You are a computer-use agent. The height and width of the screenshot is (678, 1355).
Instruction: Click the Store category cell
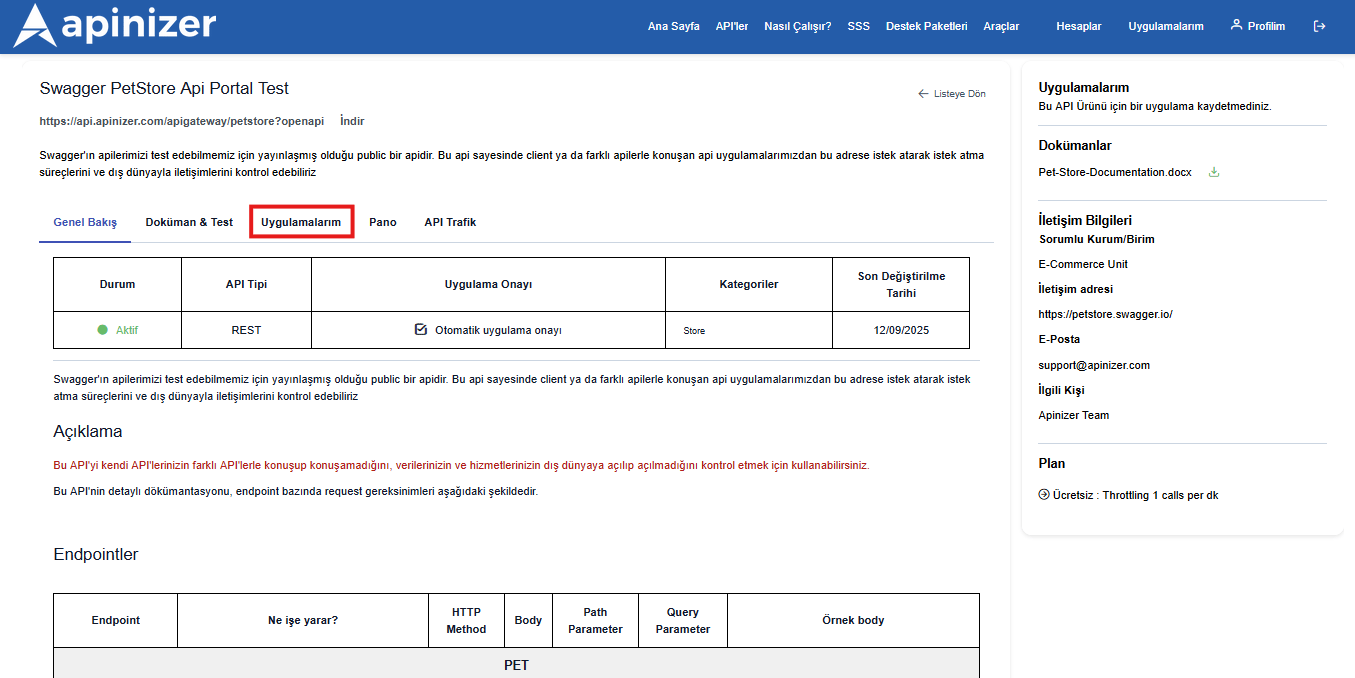[x=749, y=330]
